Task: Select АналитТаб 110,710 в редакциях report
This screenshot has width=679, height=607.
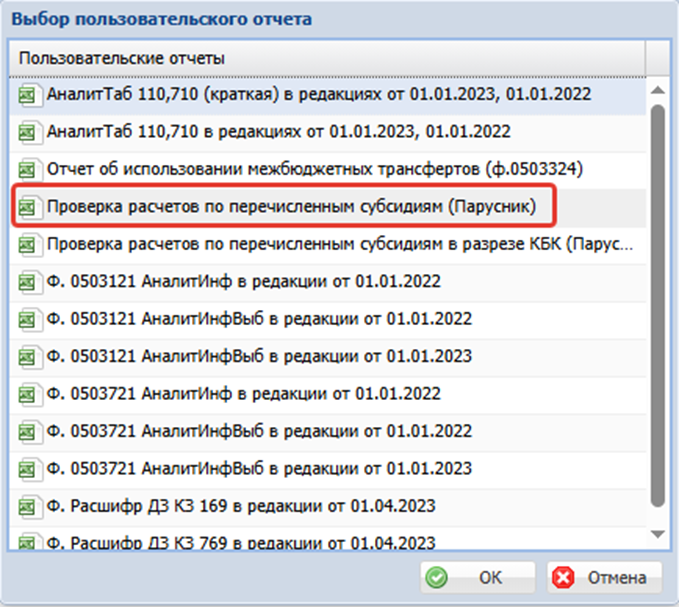Action: (328, 132)
